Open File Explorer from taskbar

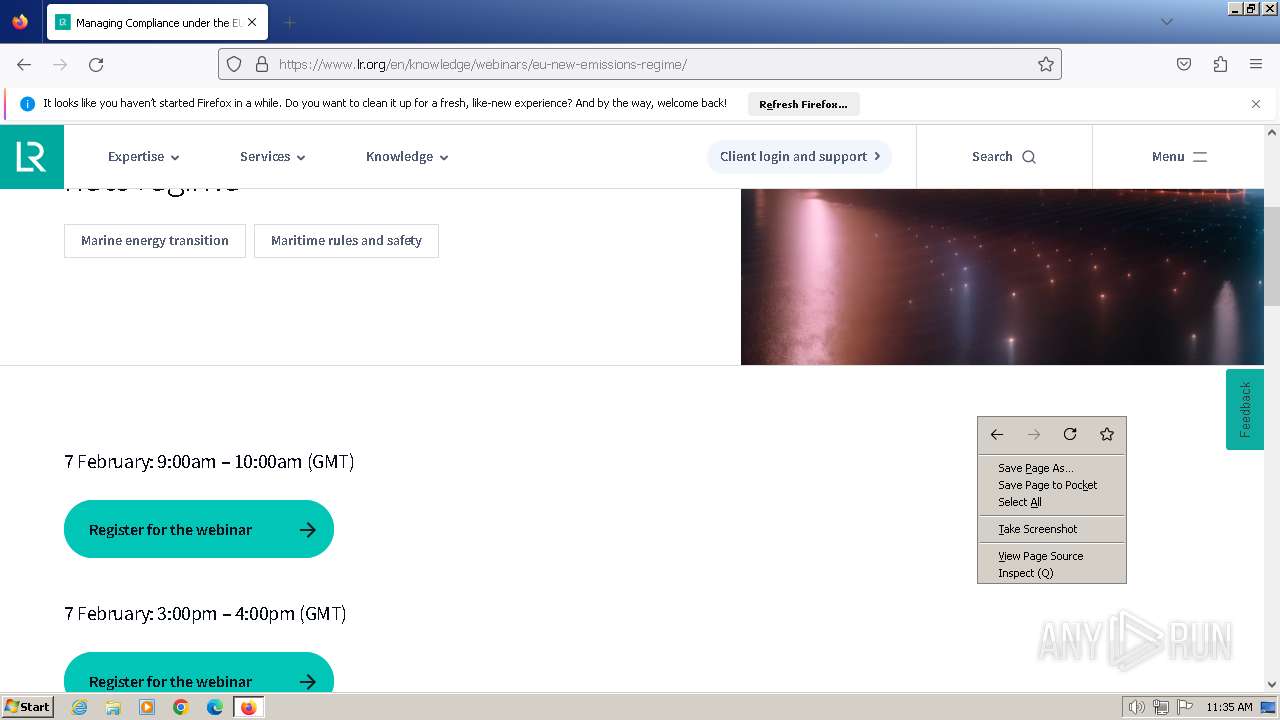point(113,707)
